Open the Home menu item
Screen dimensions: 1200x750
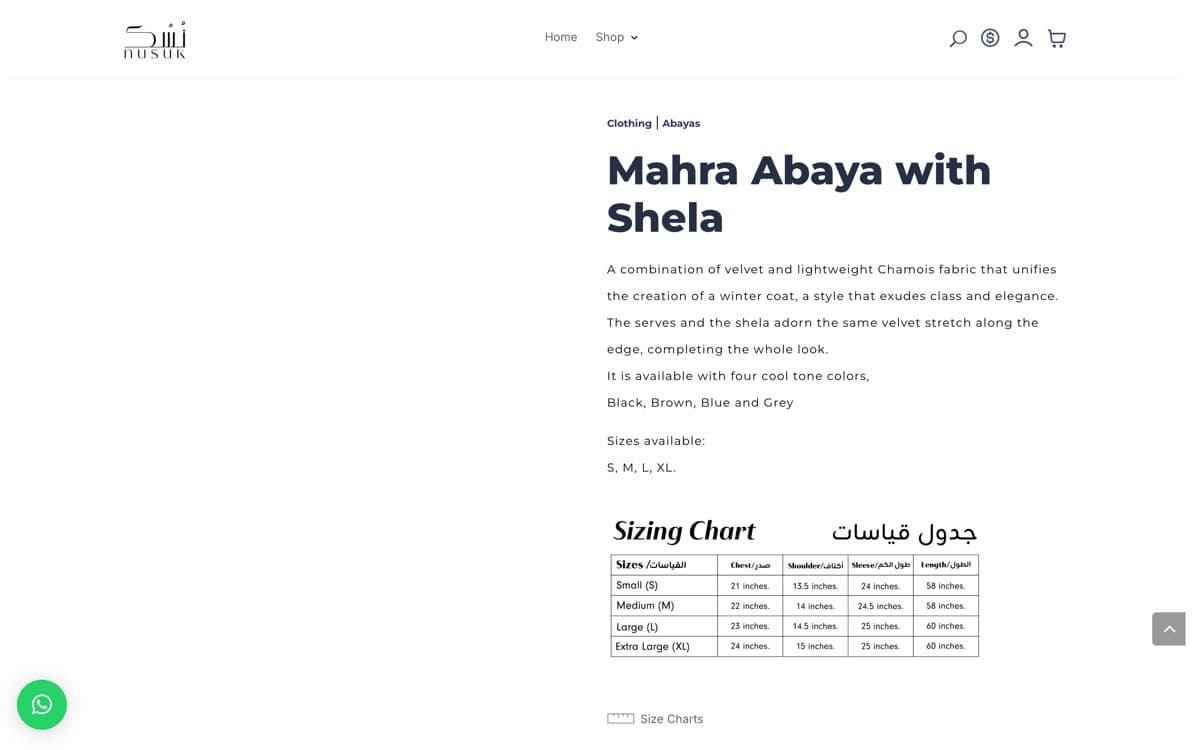(x=561, y=37)
